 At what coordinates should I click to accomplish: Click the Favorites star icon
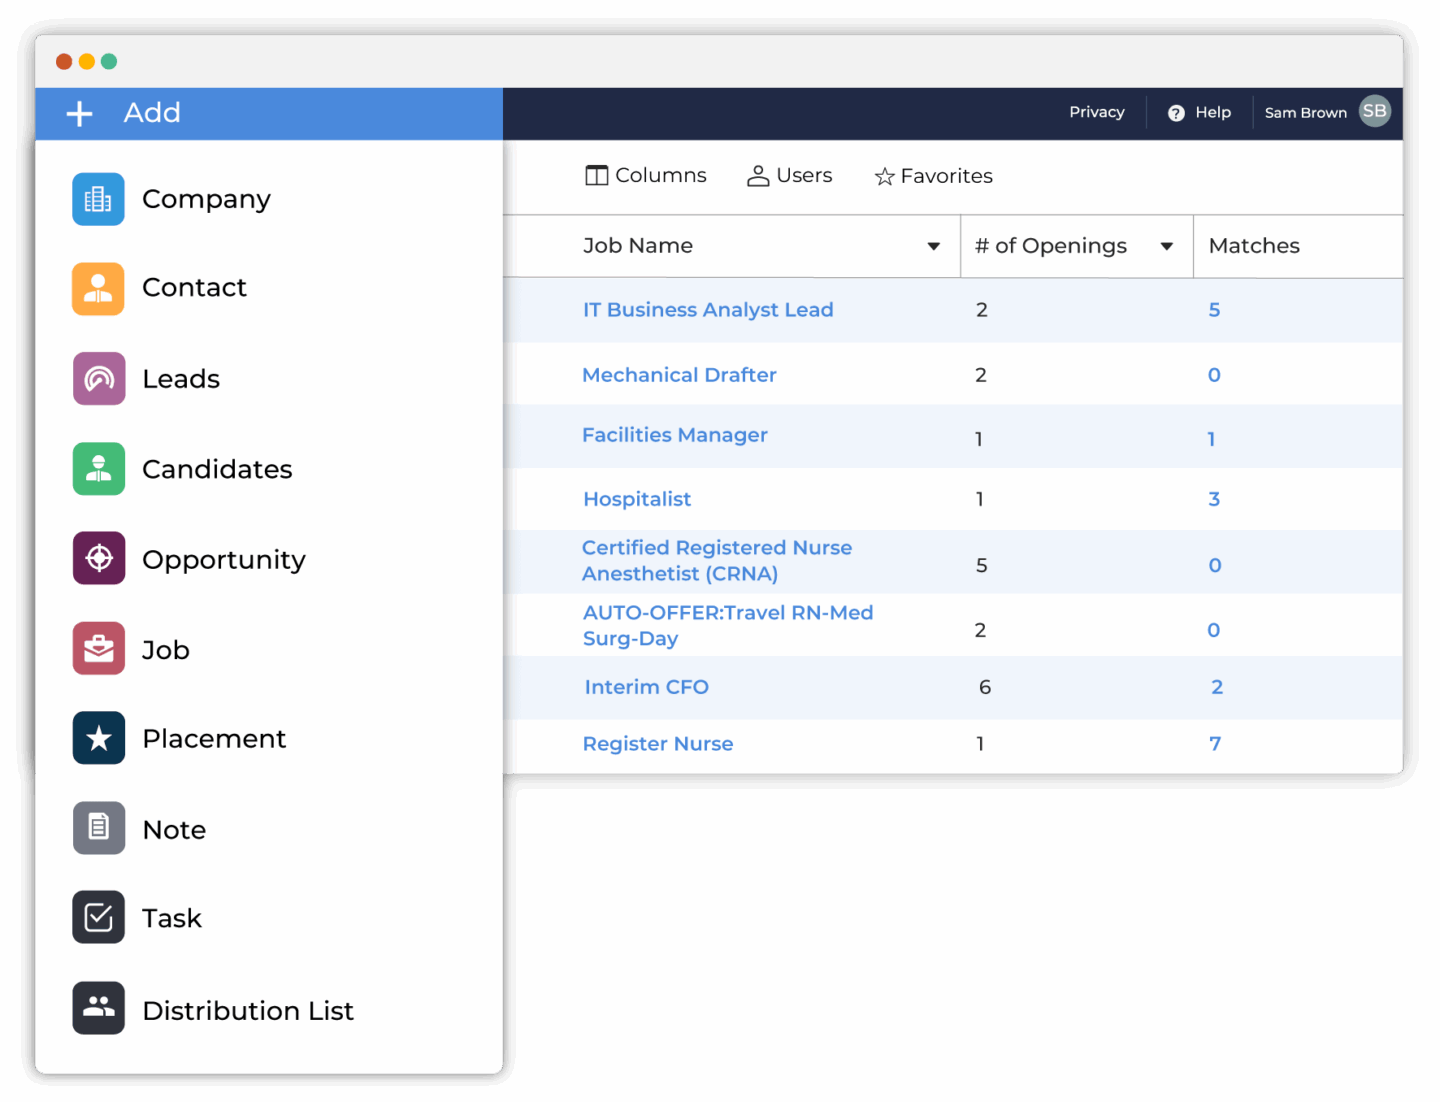pyautogui.click(x=885, y=177)
